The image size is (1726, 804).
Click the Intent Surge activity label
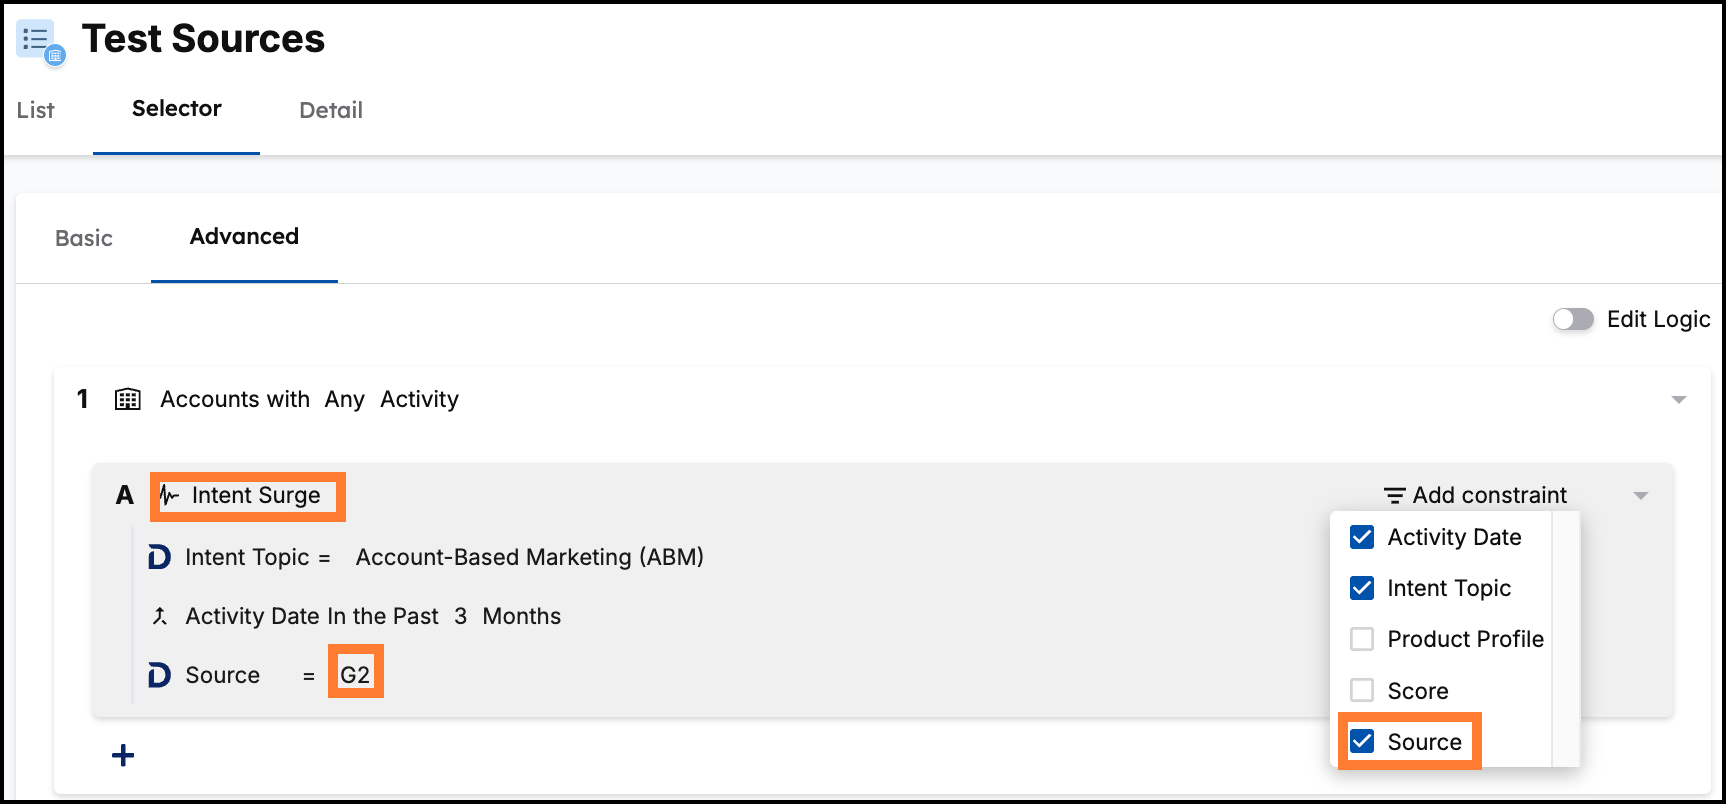256,496
